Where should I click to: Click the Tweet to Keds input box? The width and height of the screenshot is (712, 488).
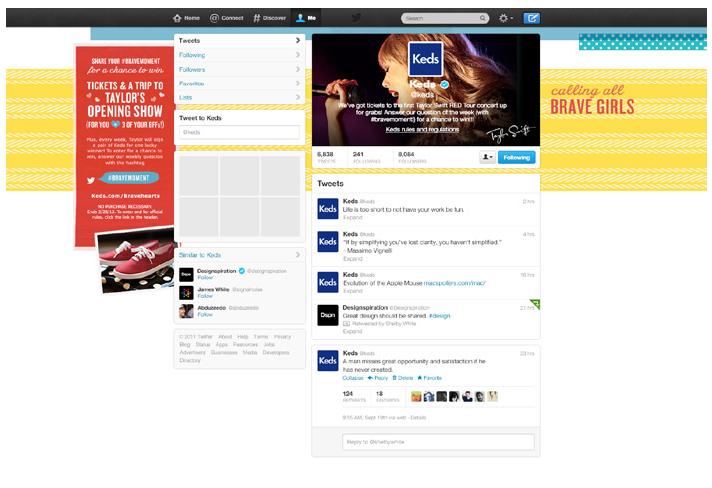coord(239,132)
